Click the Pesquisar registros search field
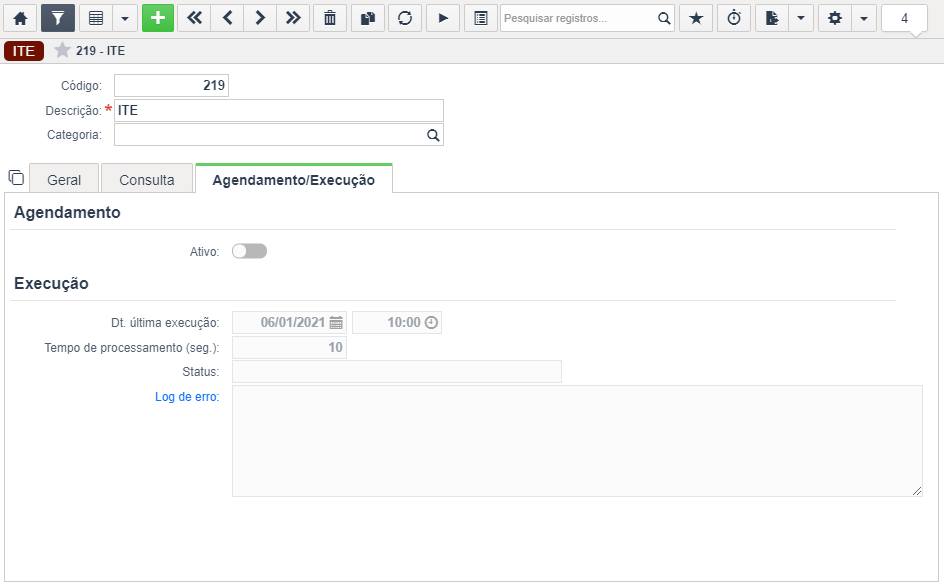 [578, 18]
